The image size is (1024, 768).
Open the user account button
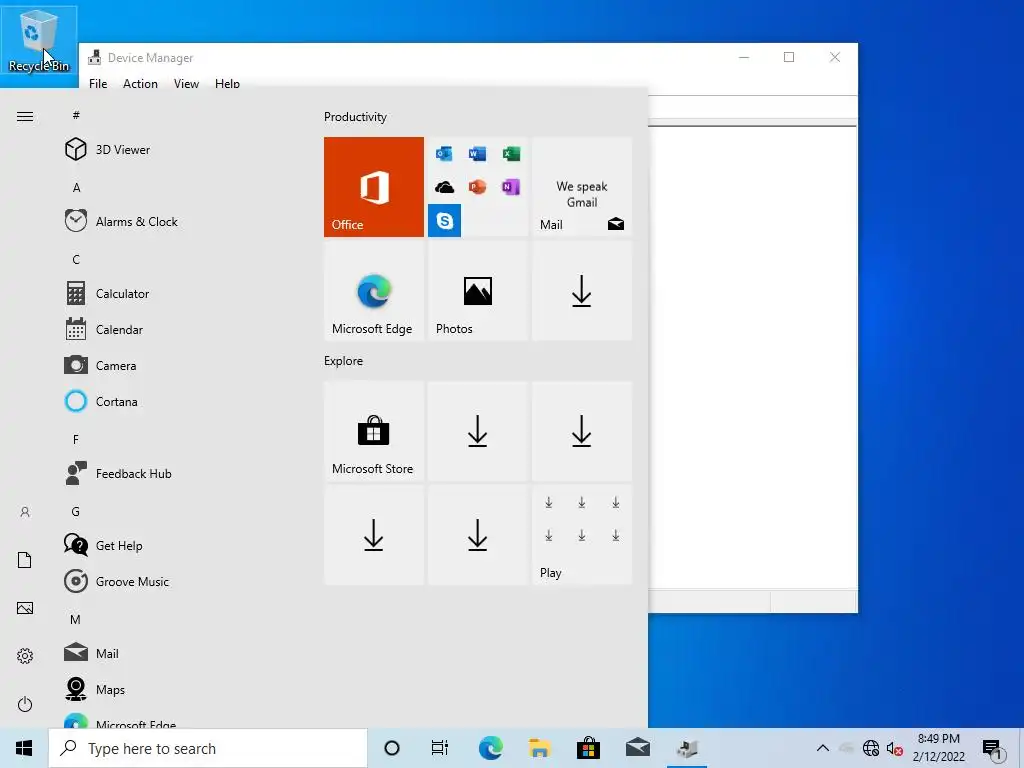(x=25, y=512)
